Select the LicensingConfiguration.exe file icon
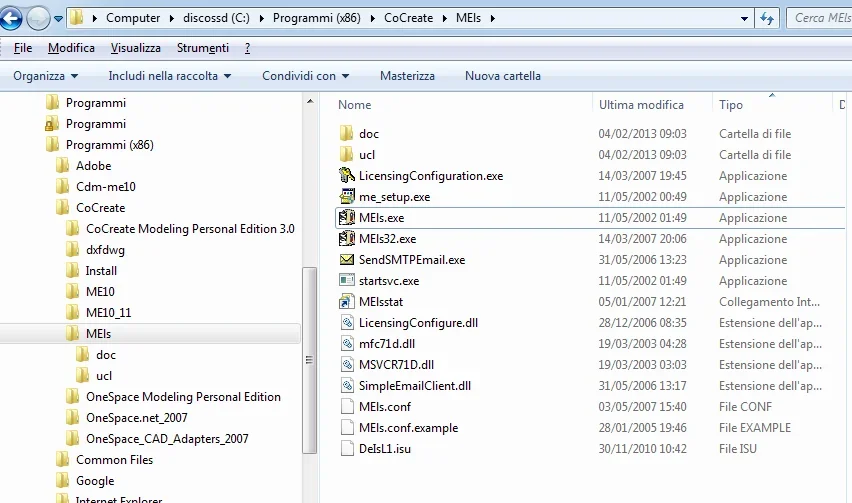852x503 pixels. coord(347,176)
